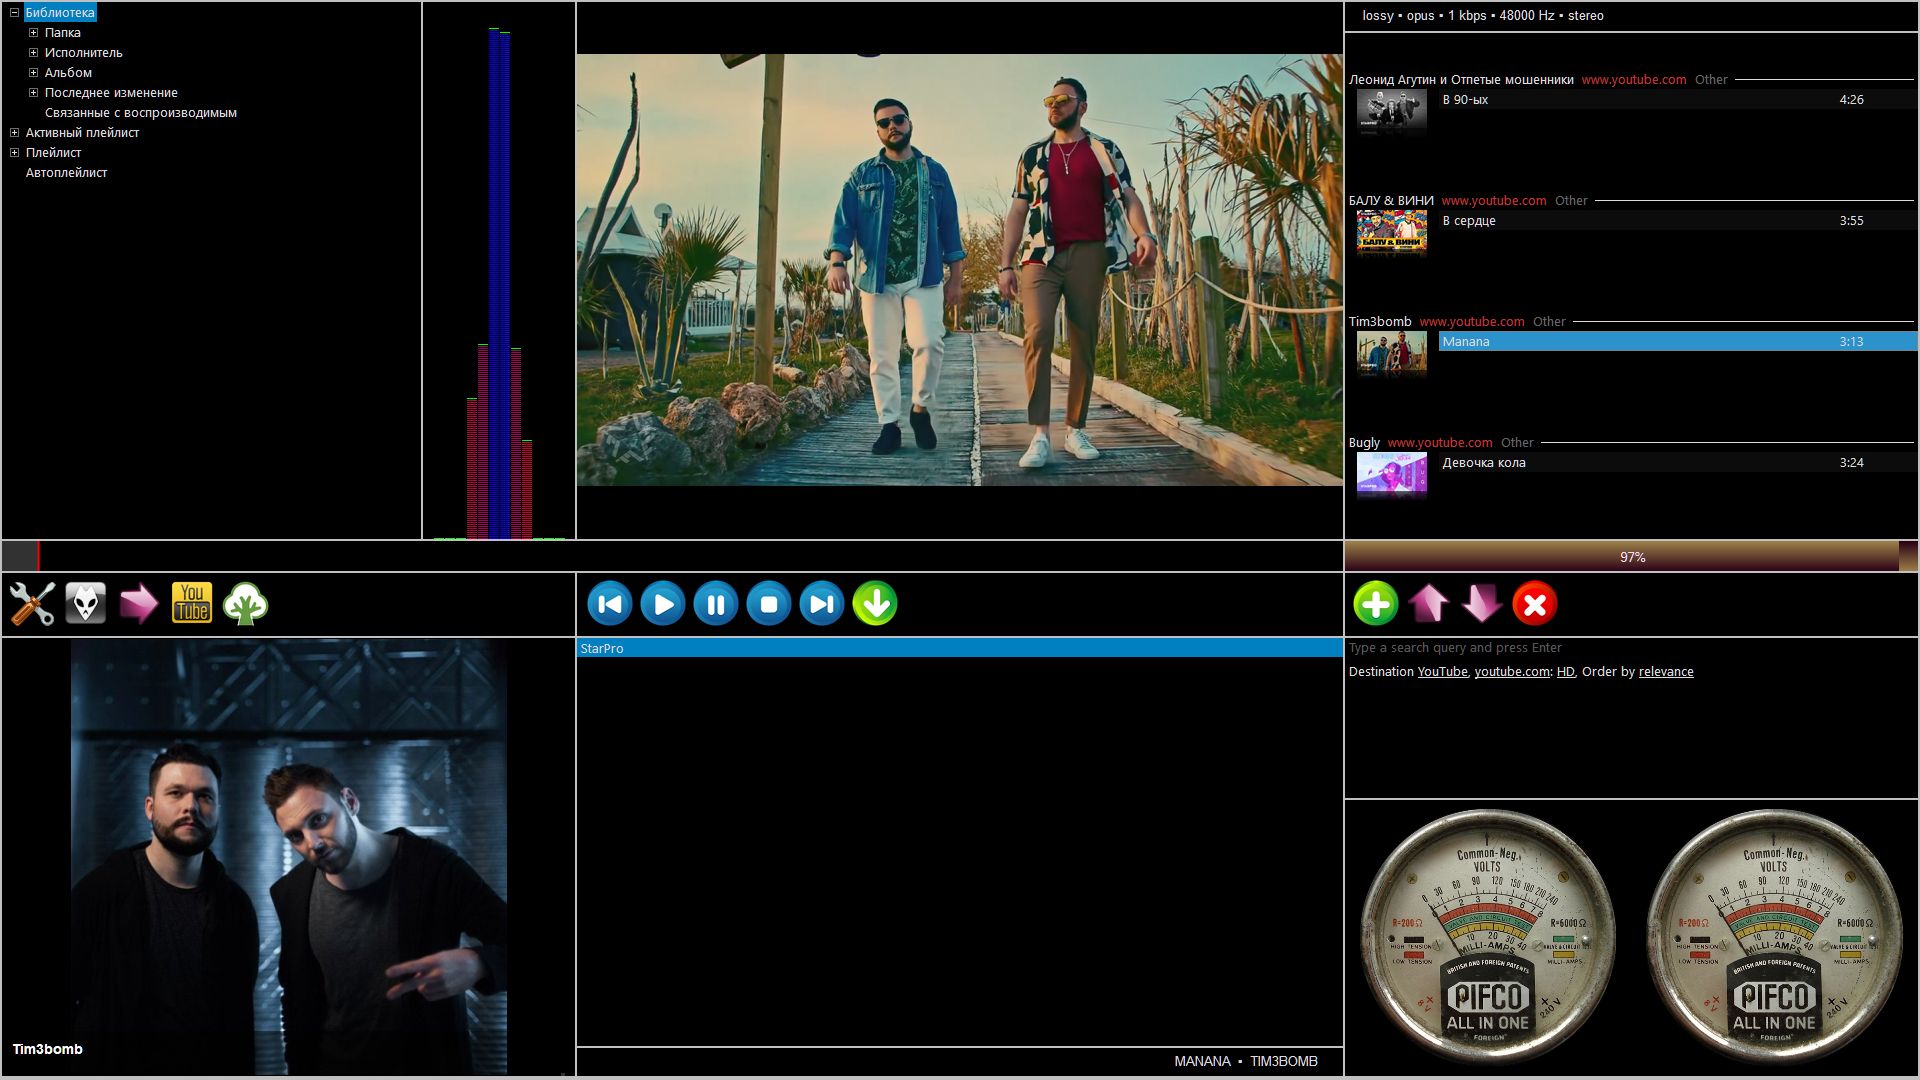This screenshot has width=1920, height=1080.
Task: Move item up with pink arrow
Action: pos(1428,604)
